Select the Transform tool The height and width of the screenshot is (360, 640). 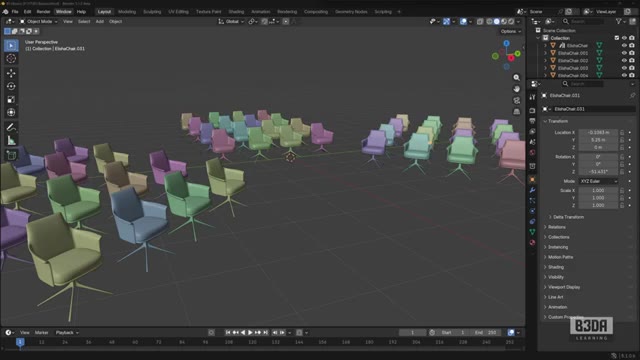pos(11,112)
